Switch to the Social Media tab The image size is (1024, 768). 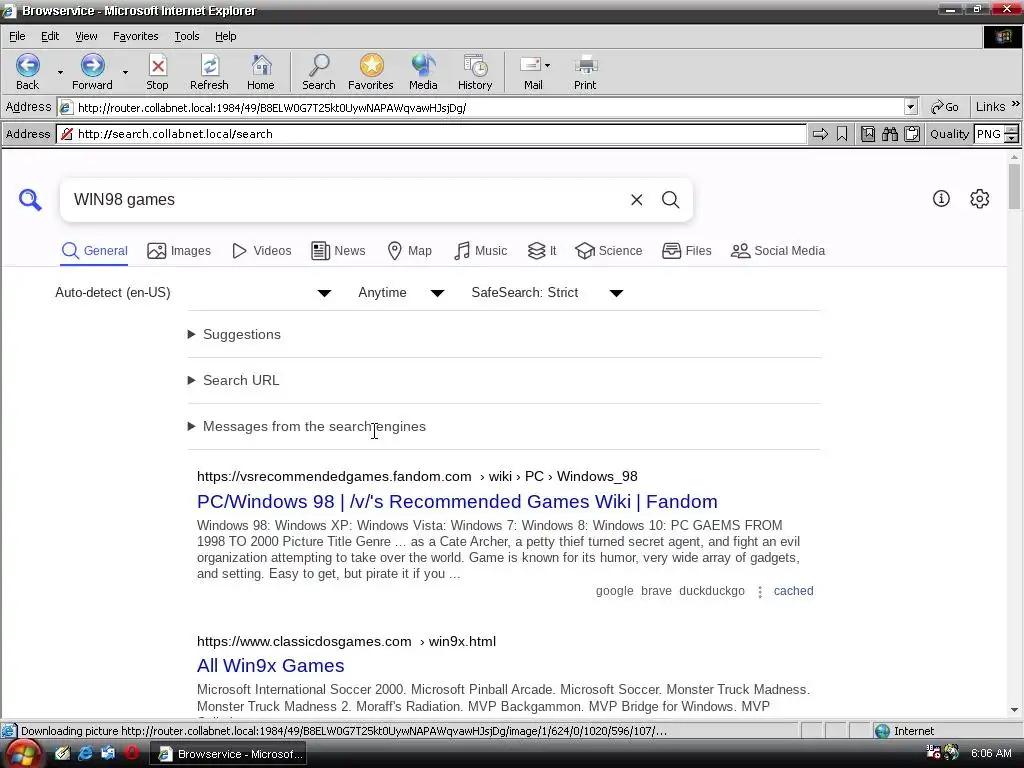point(778,251)
